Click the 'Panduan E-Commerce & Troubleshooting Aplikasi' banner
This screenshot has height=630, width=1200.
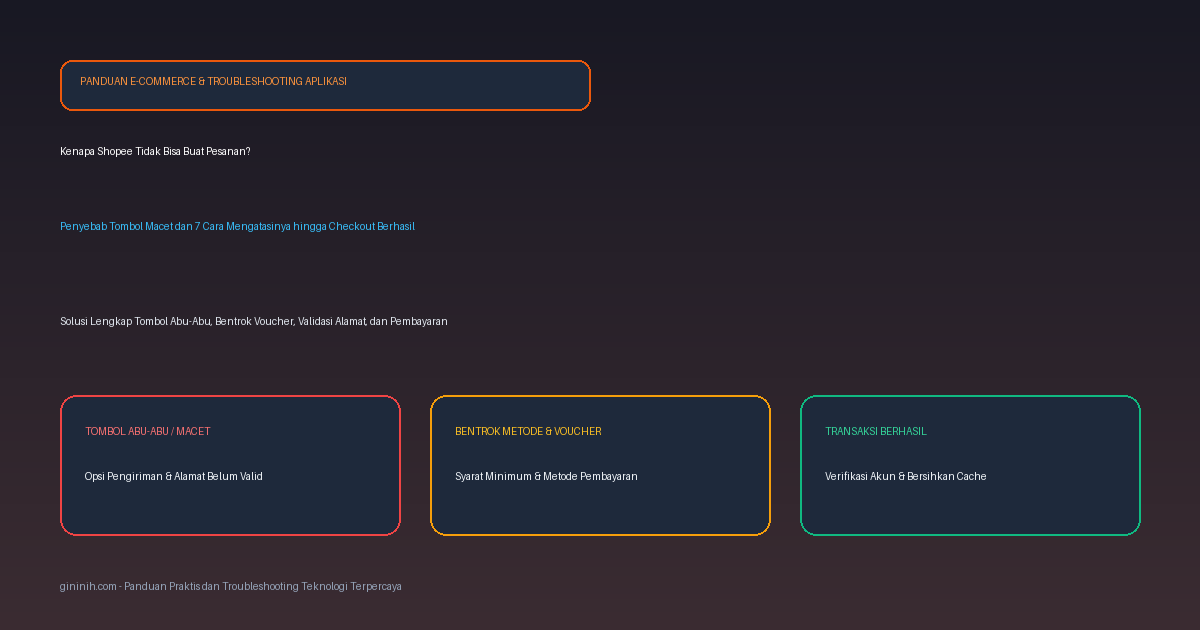pos(325,85)
